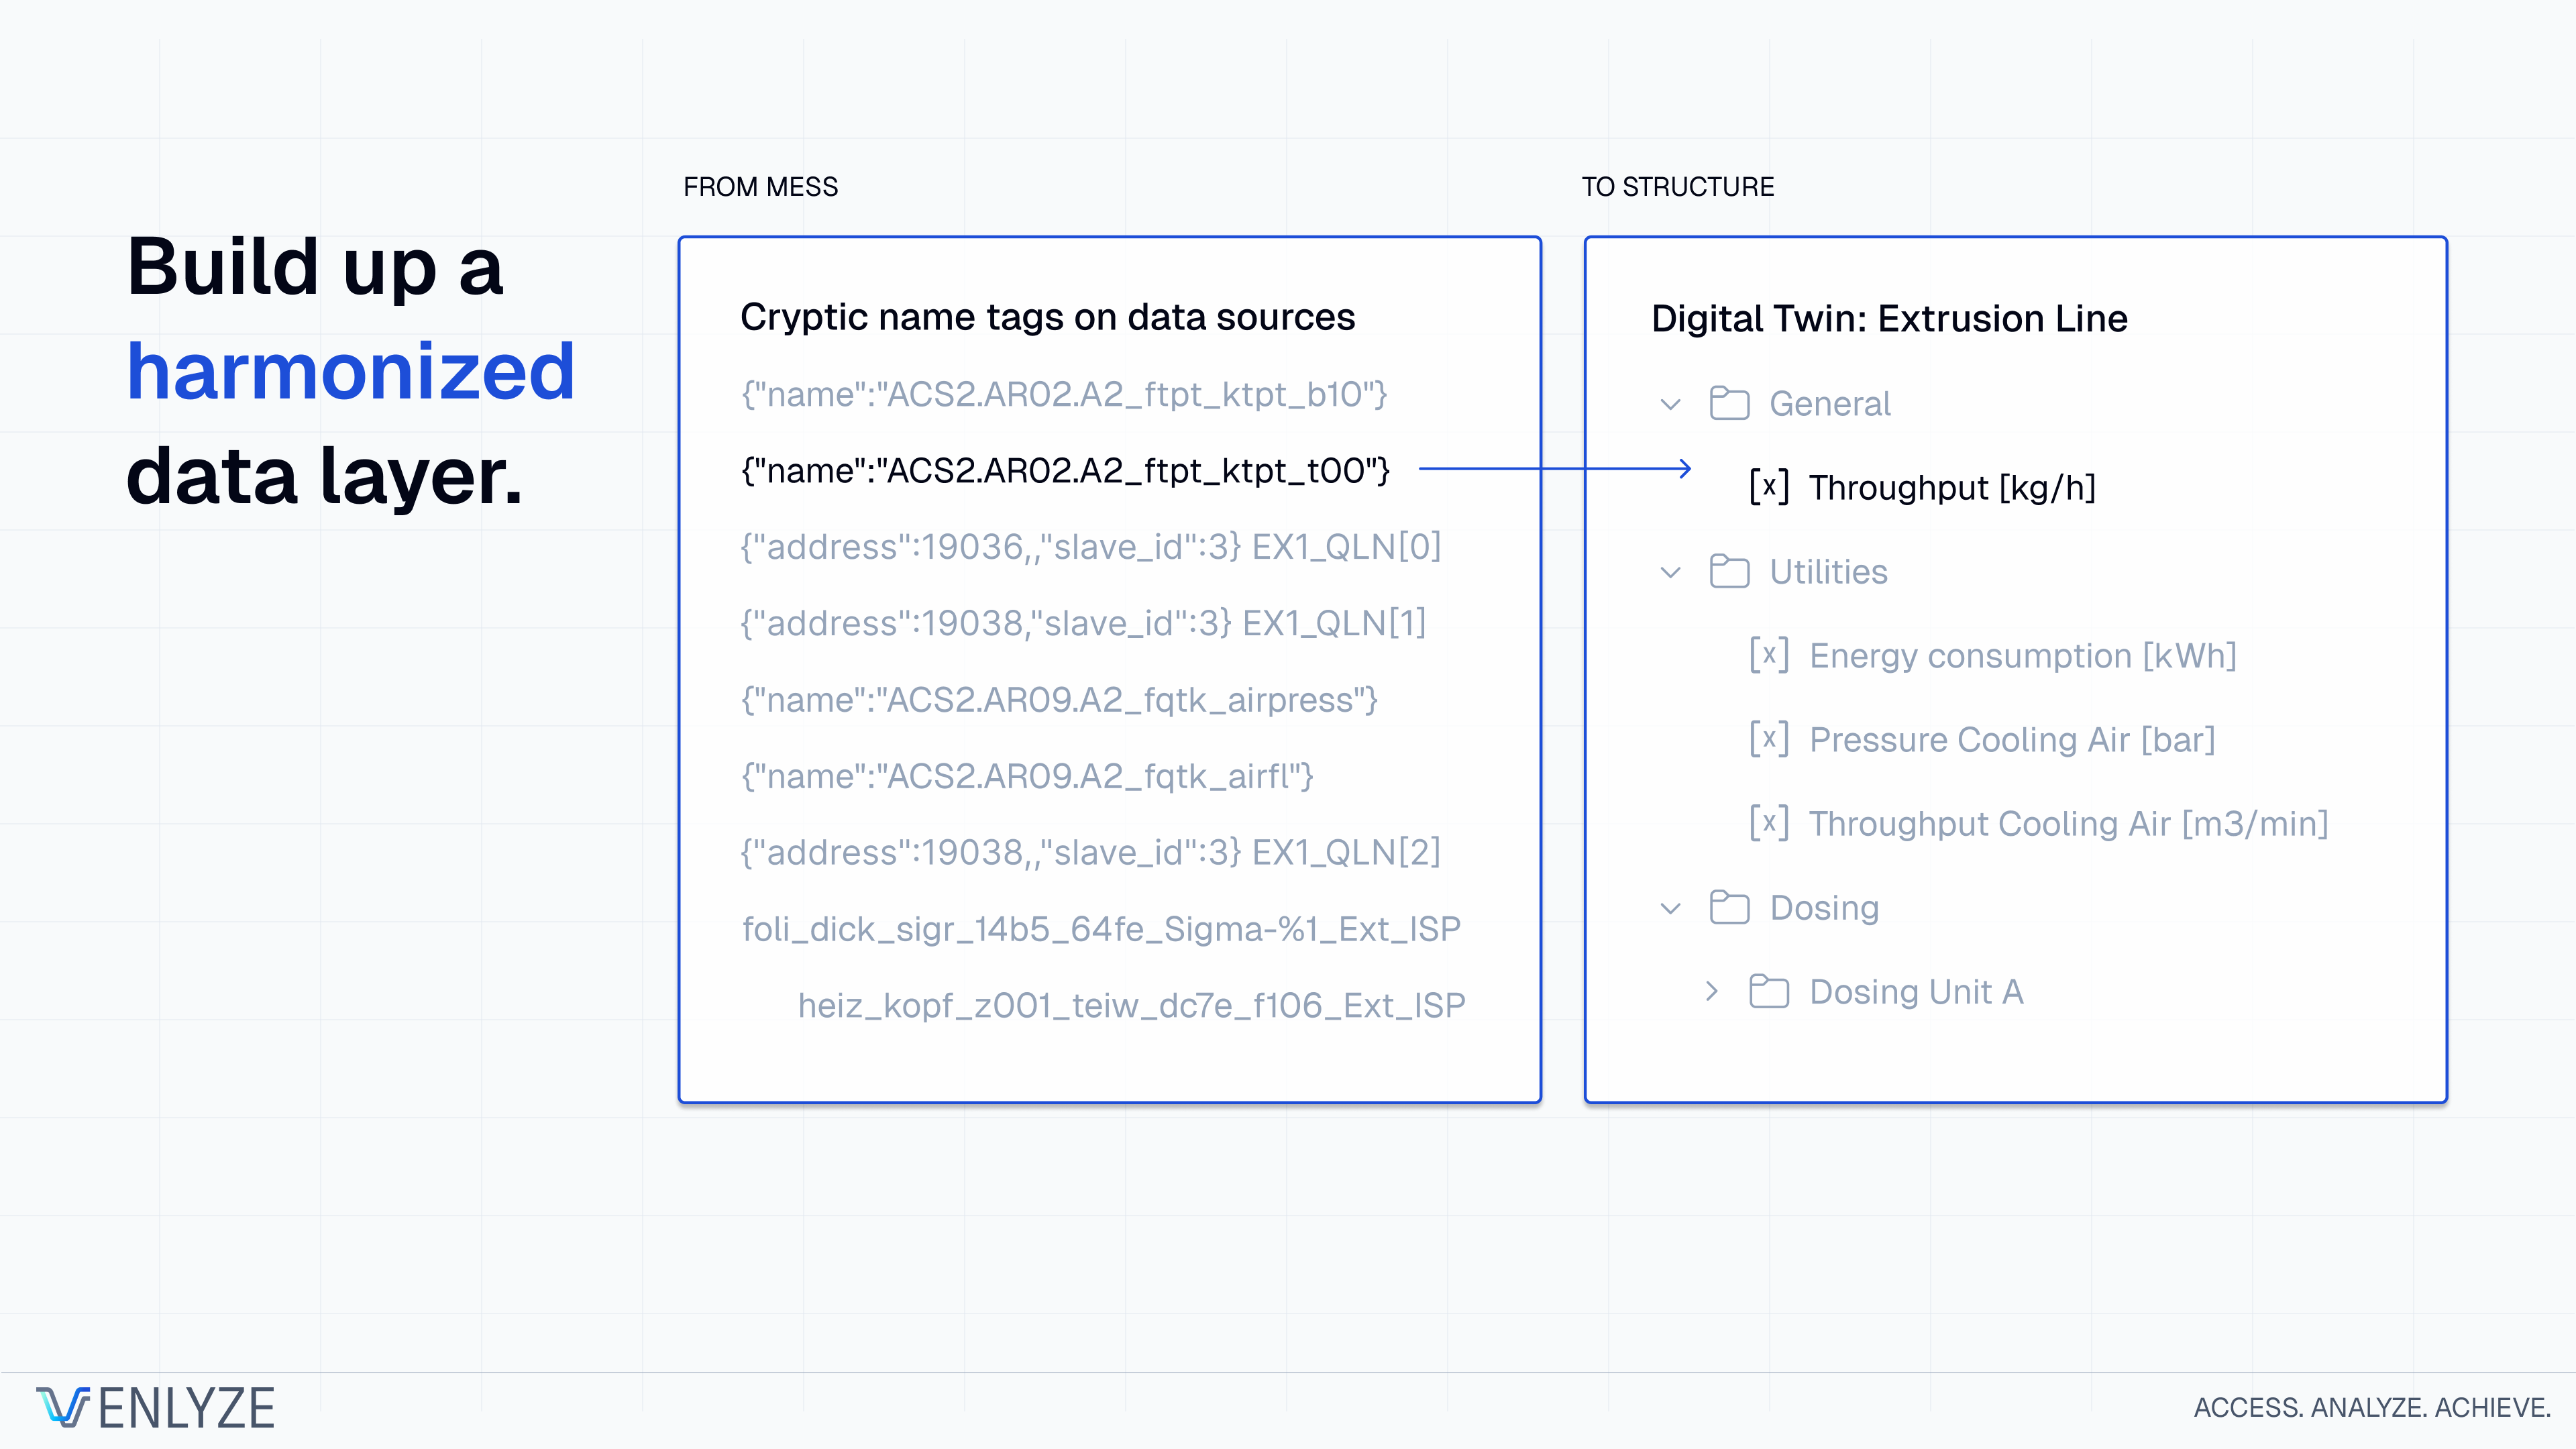Expand the Dosing Unit A chevron
Screen dimensions: 2576x1449
pos(1711,991)
